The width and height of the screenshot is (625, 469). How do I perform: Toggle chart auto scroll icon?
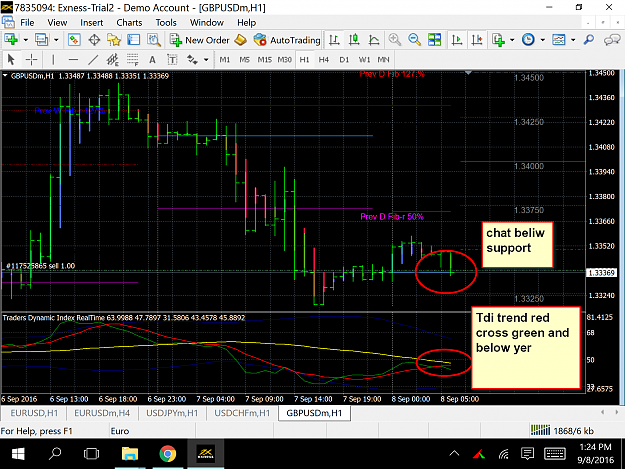pos(457,39)
